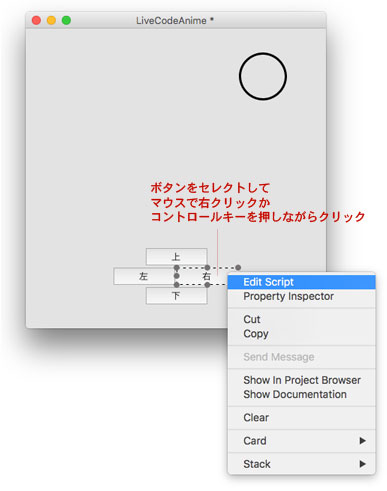Select Copy in the context menu
387x491 pixels.
(x=301, y=334)
